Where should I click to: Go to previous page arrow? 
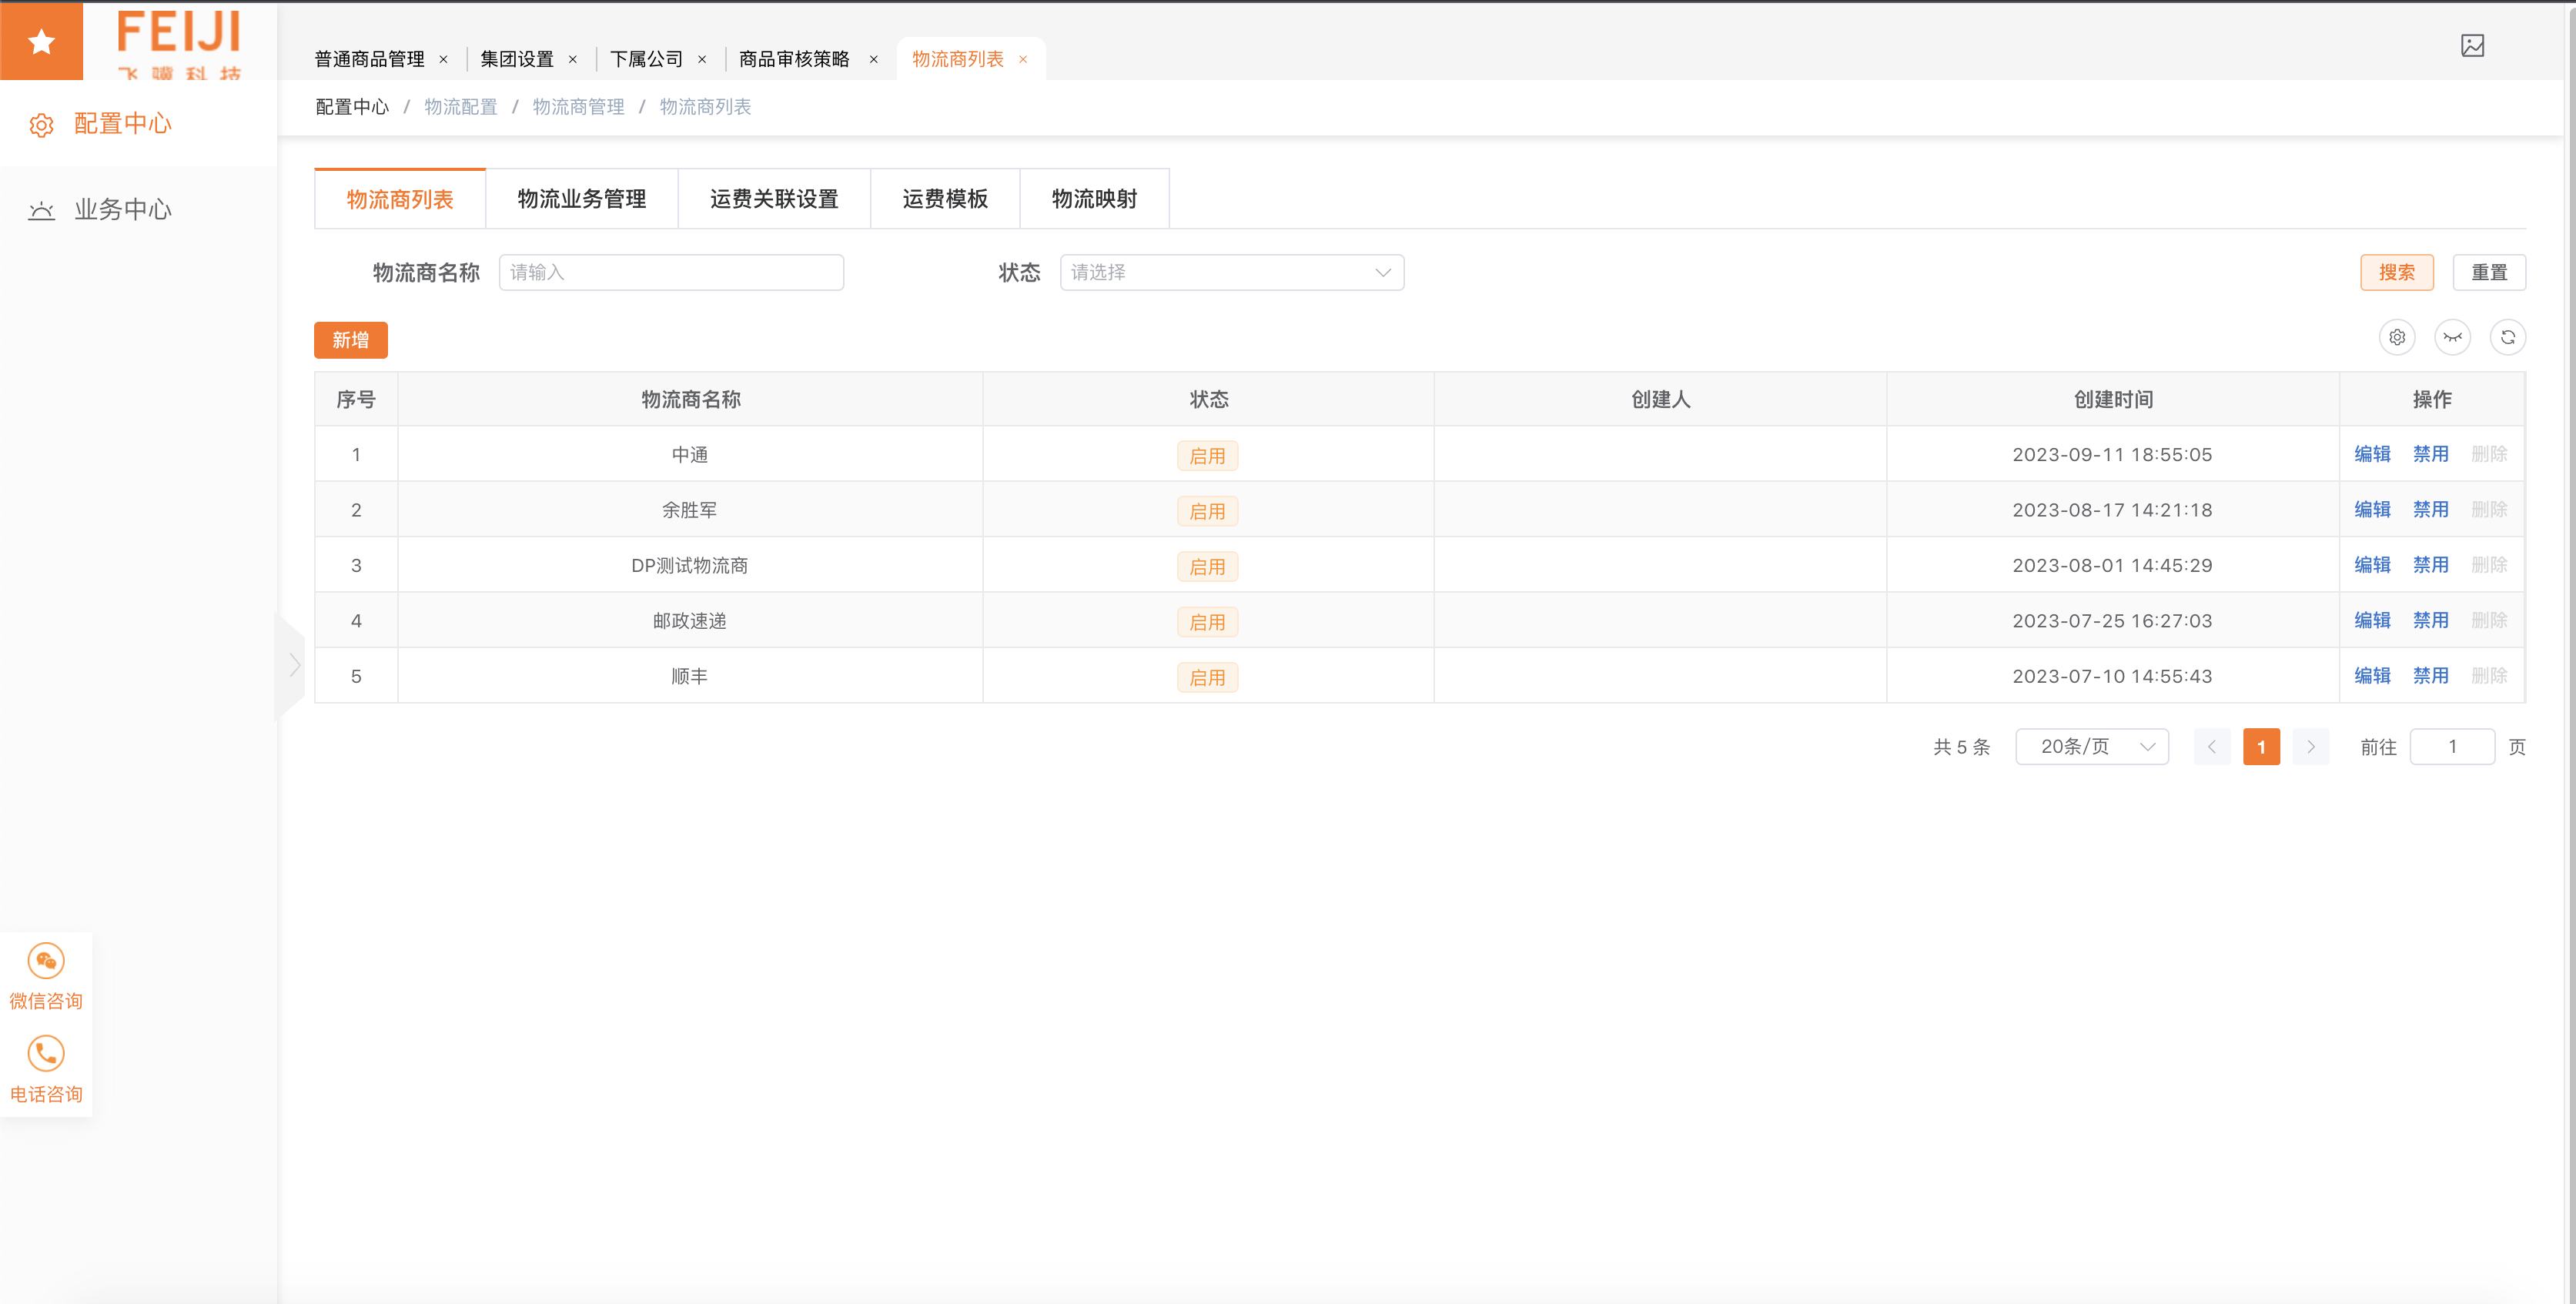point(2212,747)
